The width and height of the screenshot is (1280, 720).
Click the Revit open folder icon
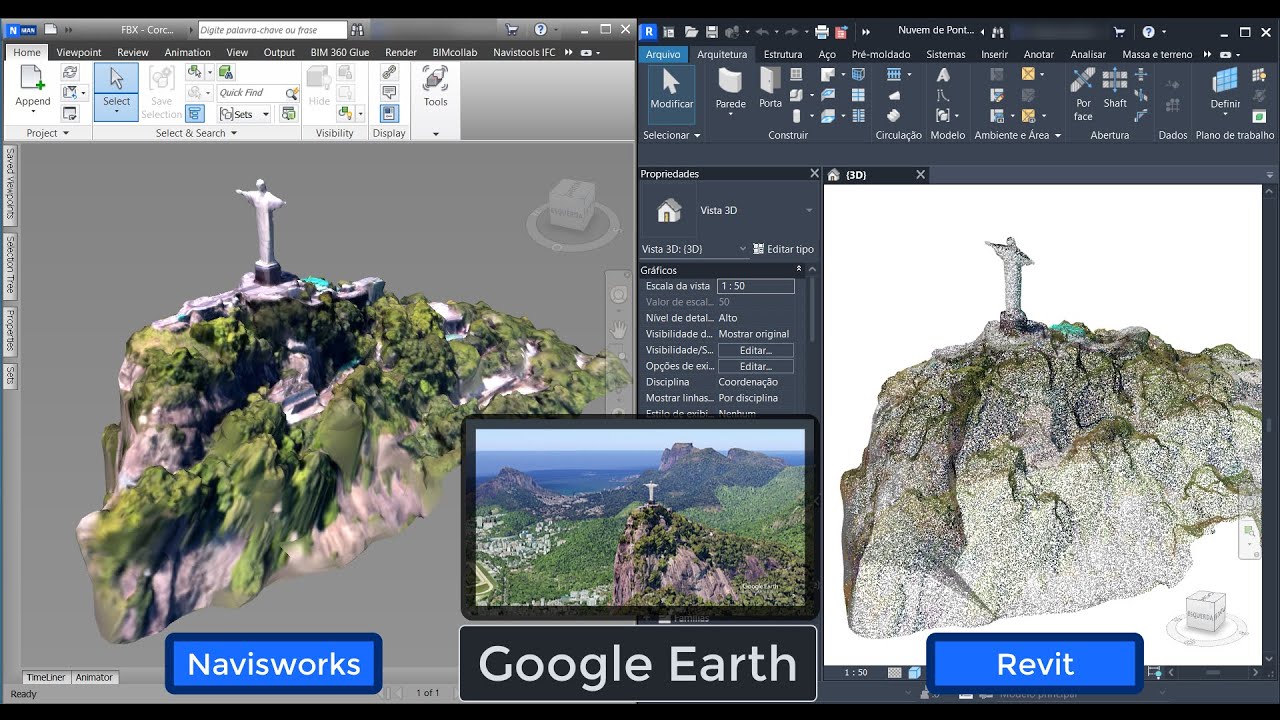(690, 32)
